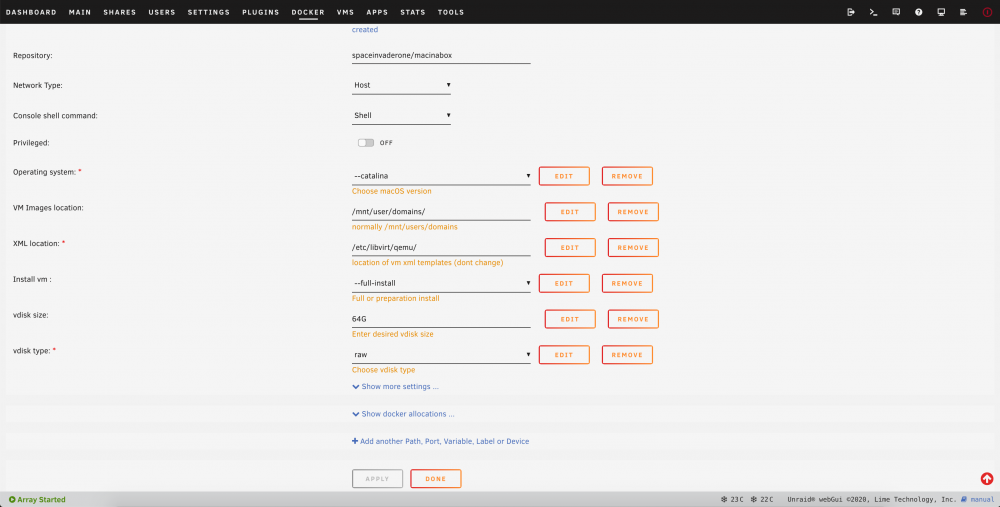Screen dimensions: 1000x507
Task: Click the VM Images location input field
Action: [x=441, y=212]
